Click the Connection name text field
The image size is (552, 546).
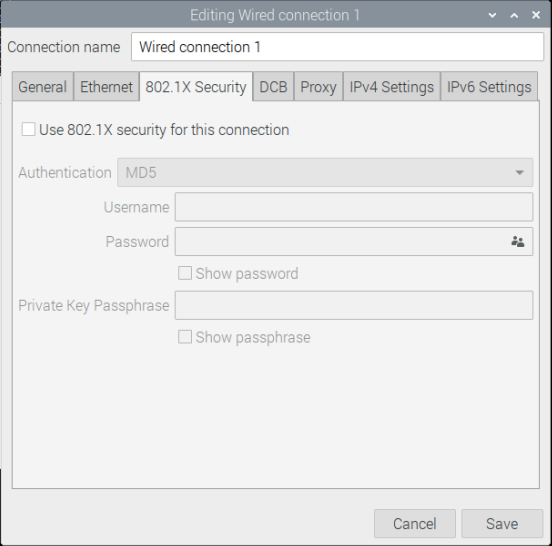337,47
